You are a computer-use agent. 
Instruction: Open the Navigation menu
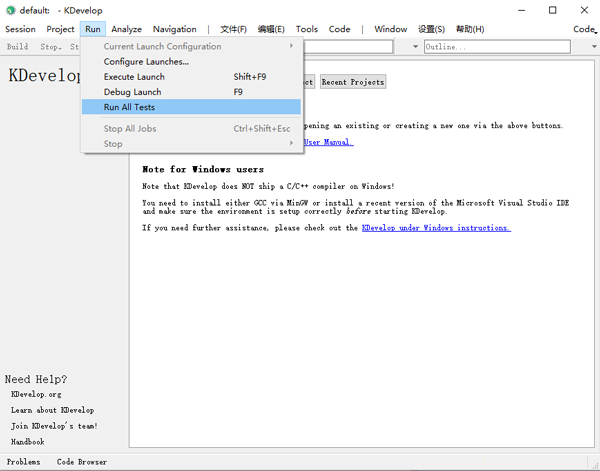tap(174, 29)
